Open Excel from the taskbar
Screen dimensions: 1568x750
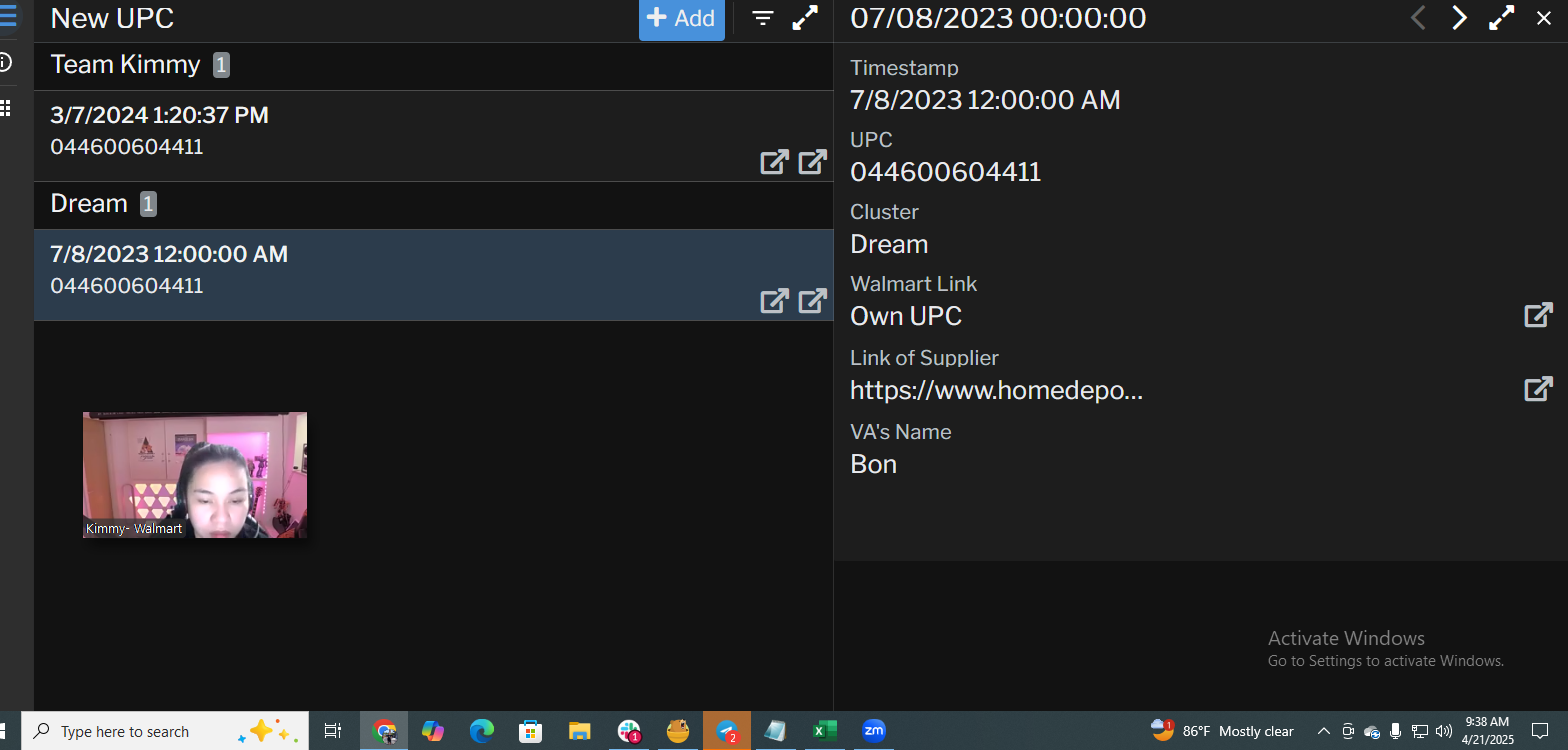coord(824,731)
